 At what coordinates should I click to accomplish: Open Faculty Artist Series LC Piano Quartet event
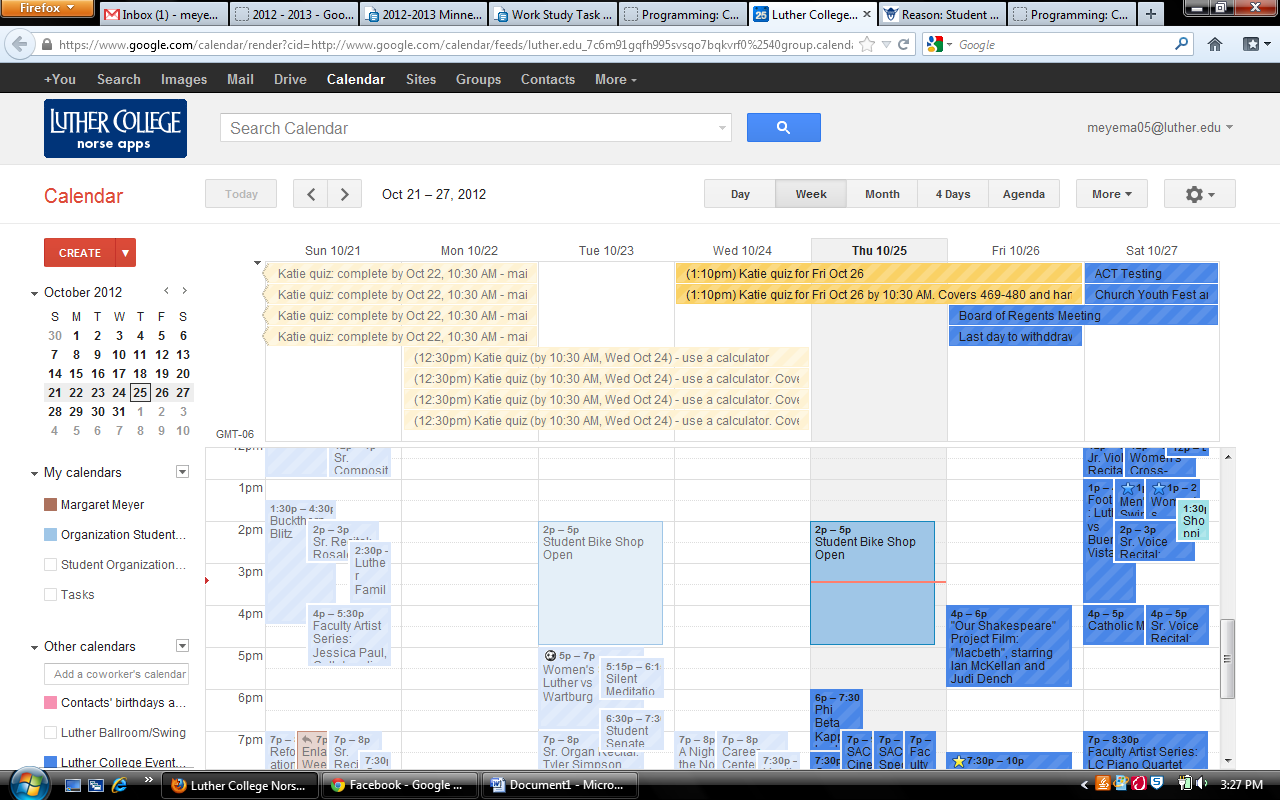1146,751
